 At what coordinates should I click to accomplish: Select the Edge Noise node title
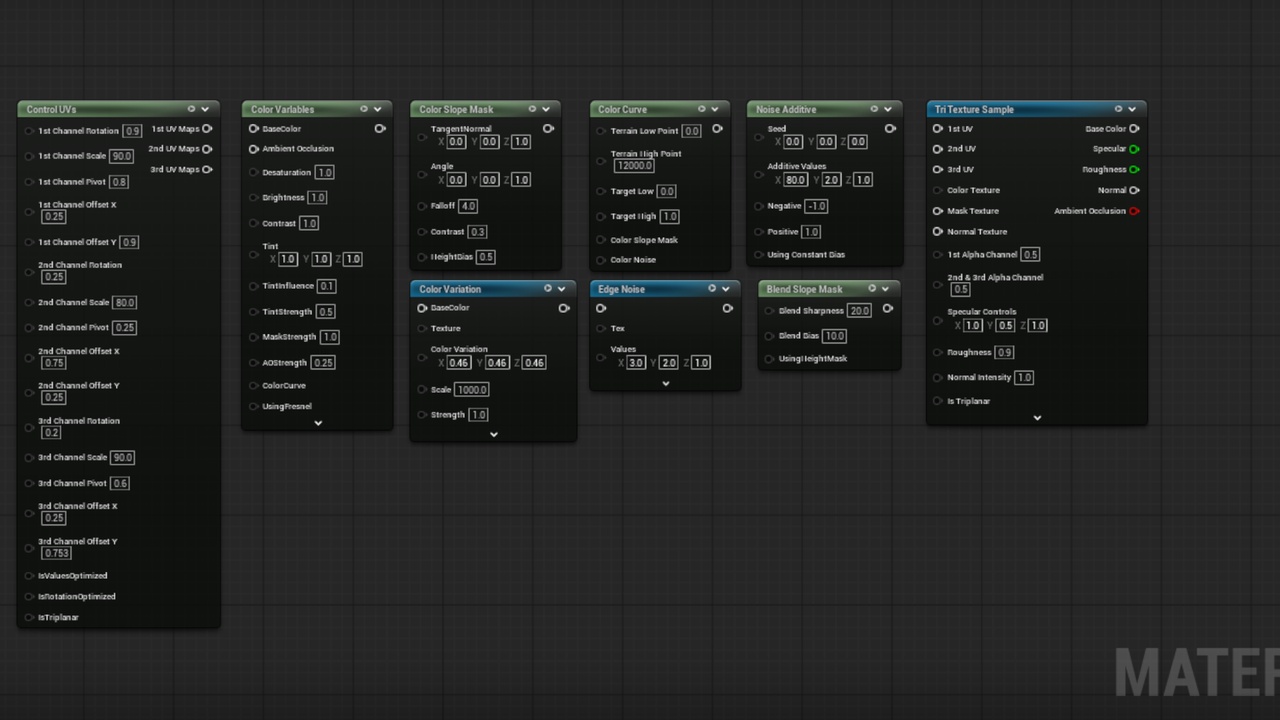tap(621, 289)
